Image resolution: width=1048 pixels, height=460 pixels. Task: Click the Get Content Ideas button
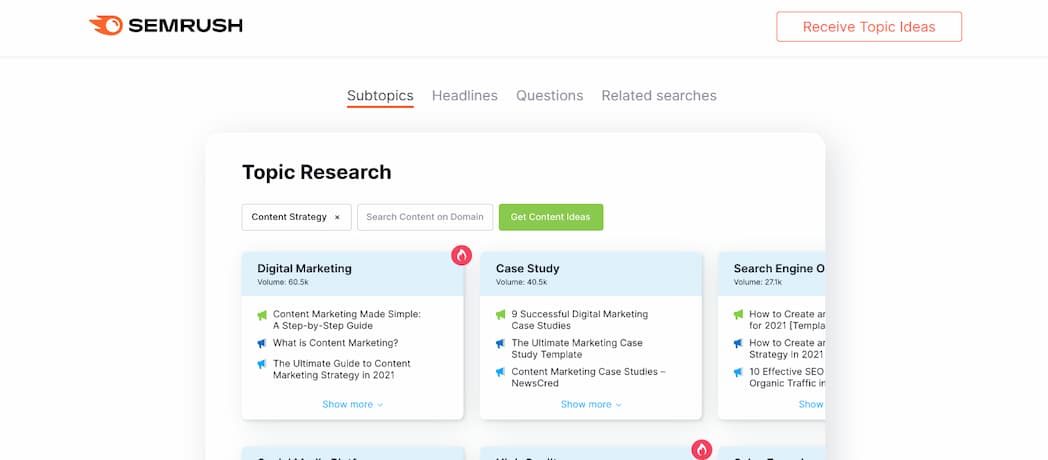click(551, 217)
